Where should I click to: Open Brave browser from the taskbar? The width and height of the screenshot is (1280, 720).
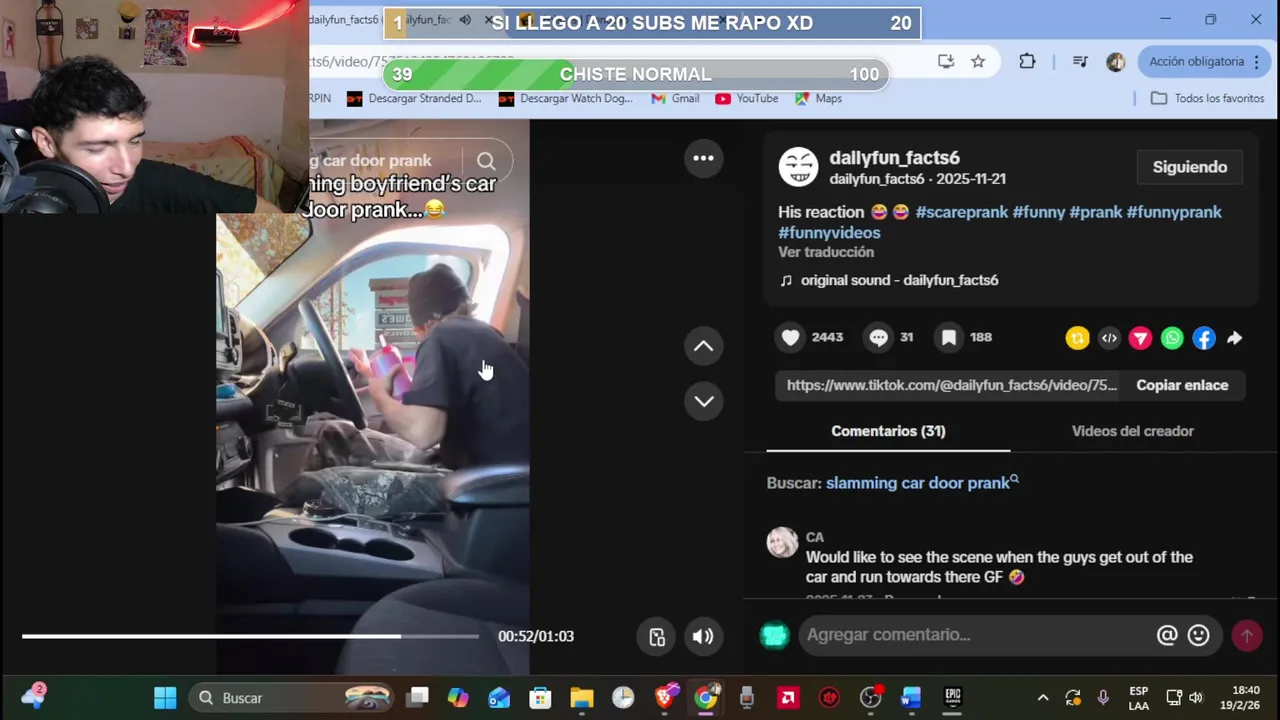pos(665,698)
